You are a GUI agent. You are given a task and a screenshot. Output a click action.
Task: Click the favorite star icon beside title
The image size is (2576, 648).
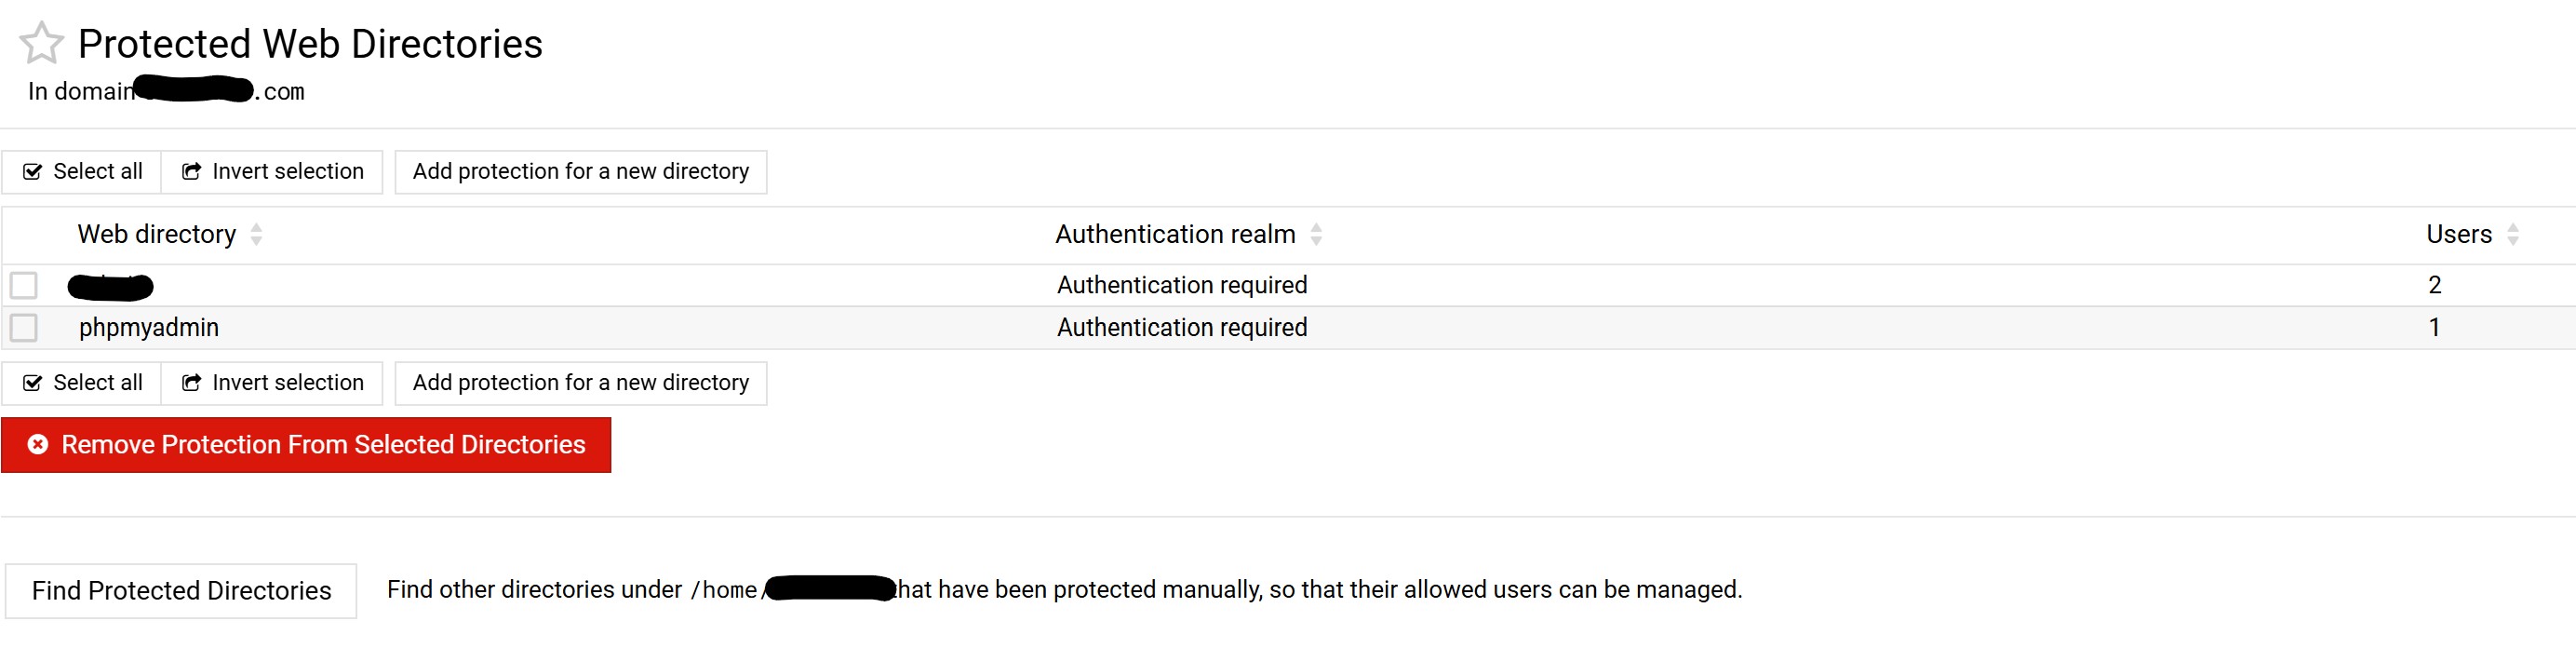[x=41, y=43]
